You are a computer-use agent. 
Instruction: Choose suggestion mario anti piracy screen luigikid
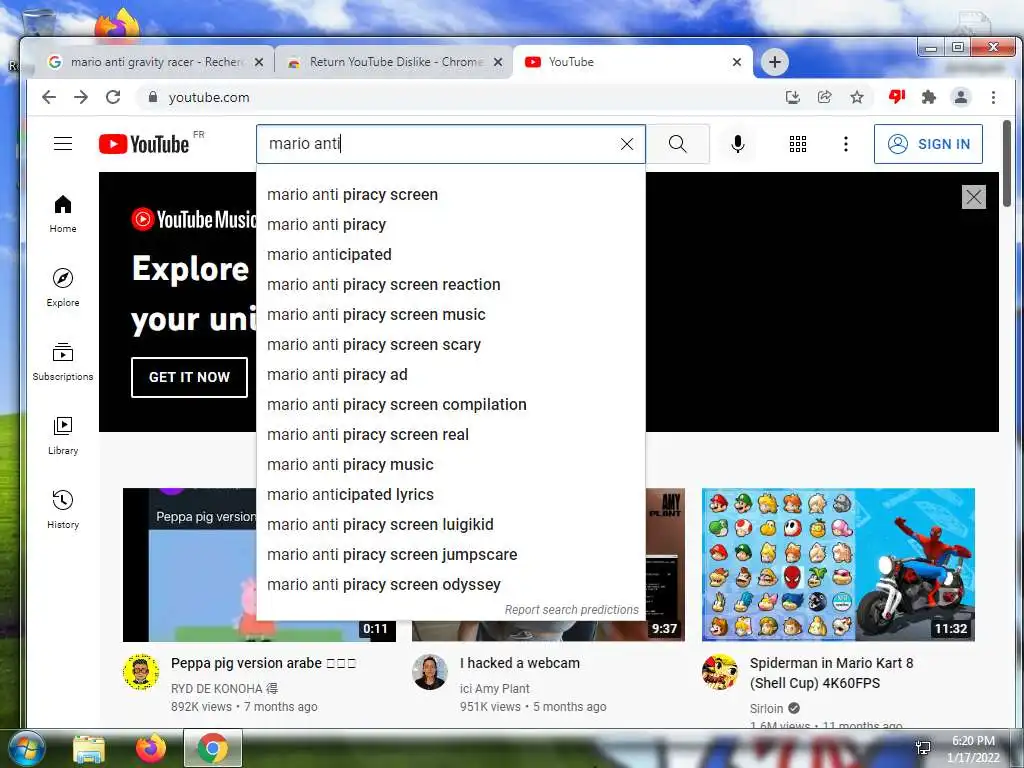point(451,525)
